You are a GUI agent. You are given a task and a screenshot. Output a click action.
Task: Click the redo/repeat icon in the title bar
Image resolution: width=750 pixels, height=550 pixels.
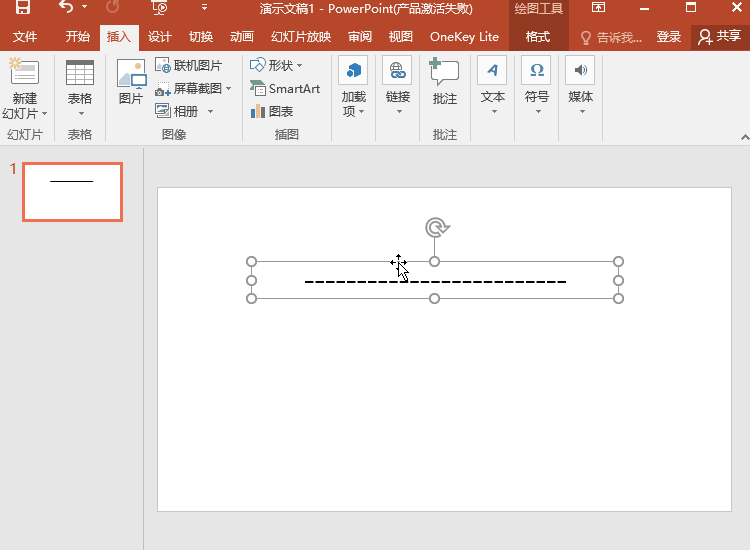[x=112, y=7]
